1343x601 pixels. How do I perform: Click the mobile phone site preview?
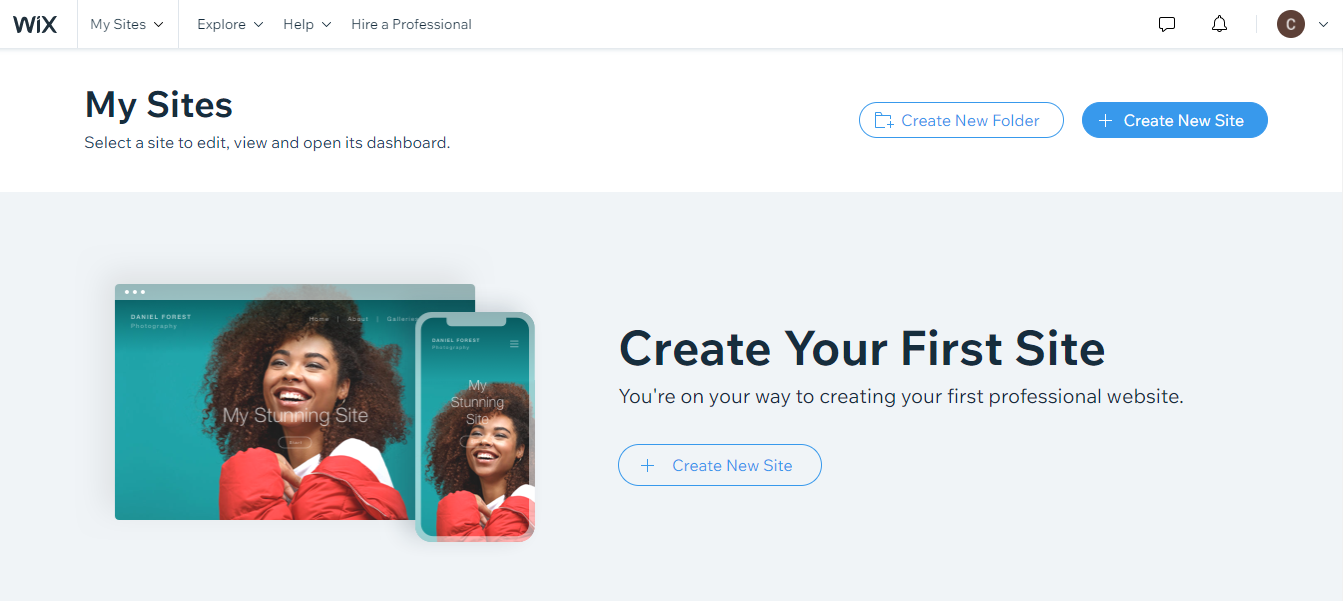tap(475, 427)
